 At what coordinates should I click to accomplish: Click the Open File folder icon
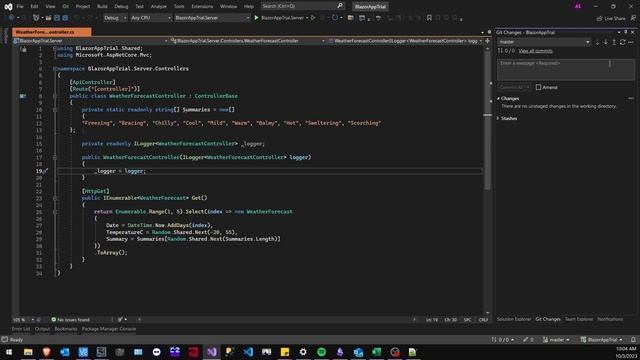[x=48, y=18]
